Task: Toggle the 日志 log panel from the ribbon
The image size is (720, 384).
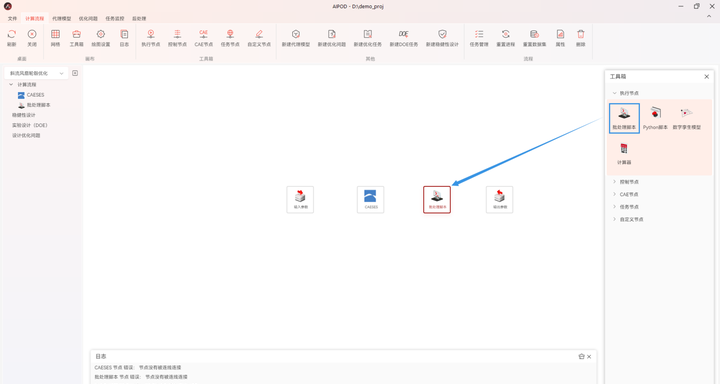Action: point(124,34)
